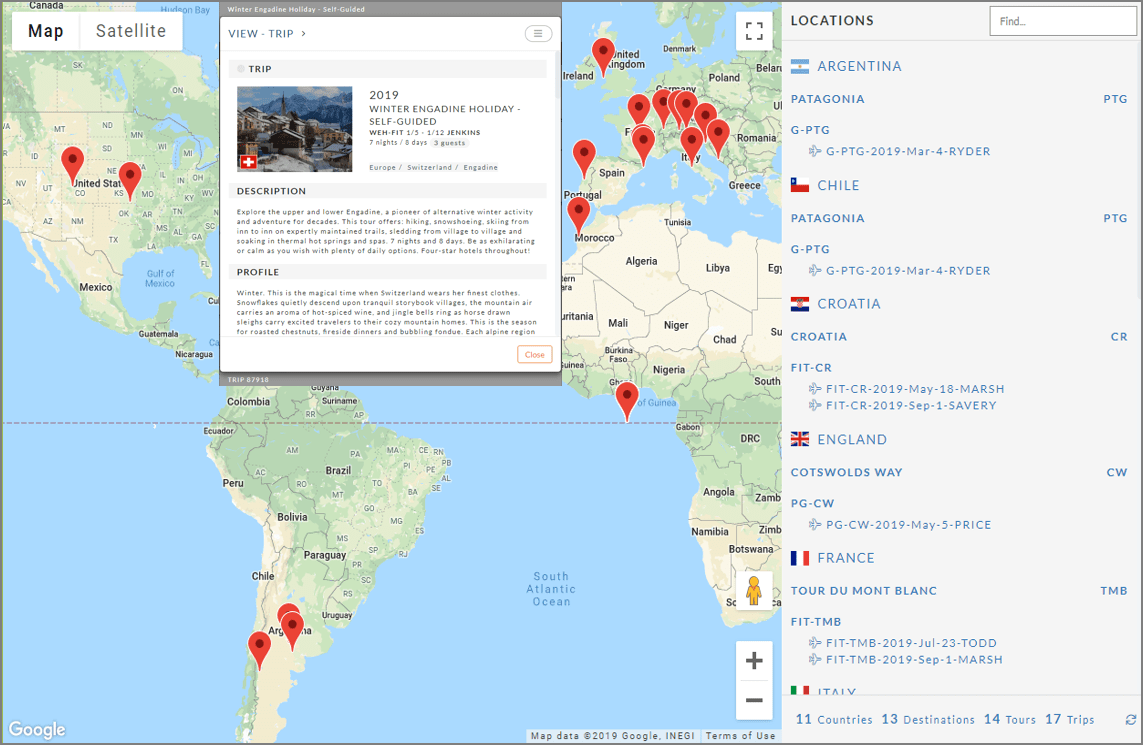Viewport: 1143px width, 745px height.
Task: Click the red map pin over Morocco
Action: (x=578, y=213)
